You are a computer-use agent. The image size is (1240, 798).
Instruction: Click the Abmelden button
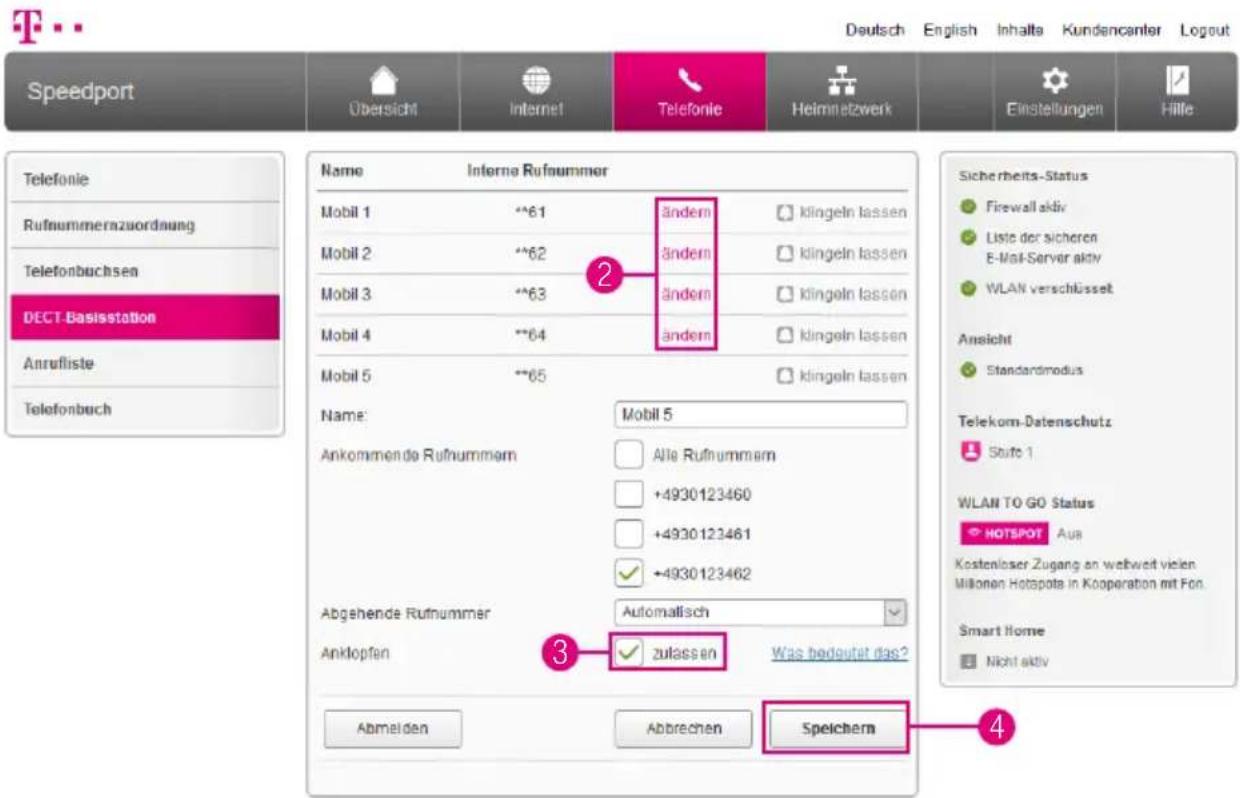pos(393,729)
